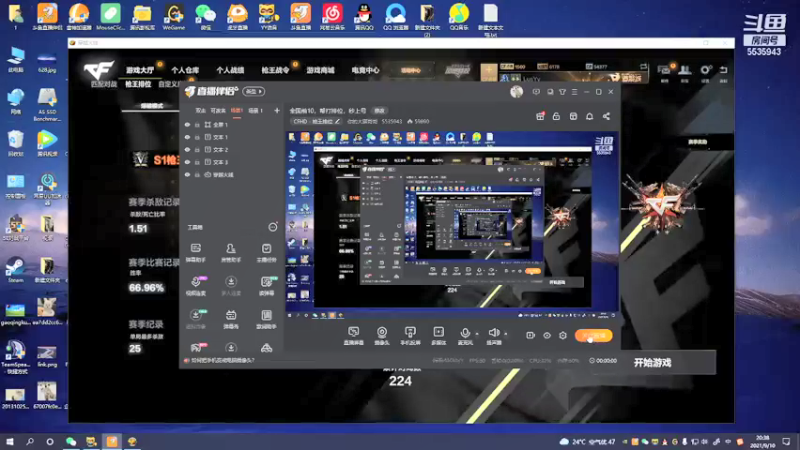This screenshot has height=450, width=800.
Task: Toggle visibility of the 全屏 1 source
Action: pyautogui.click(x=187, y=124)
